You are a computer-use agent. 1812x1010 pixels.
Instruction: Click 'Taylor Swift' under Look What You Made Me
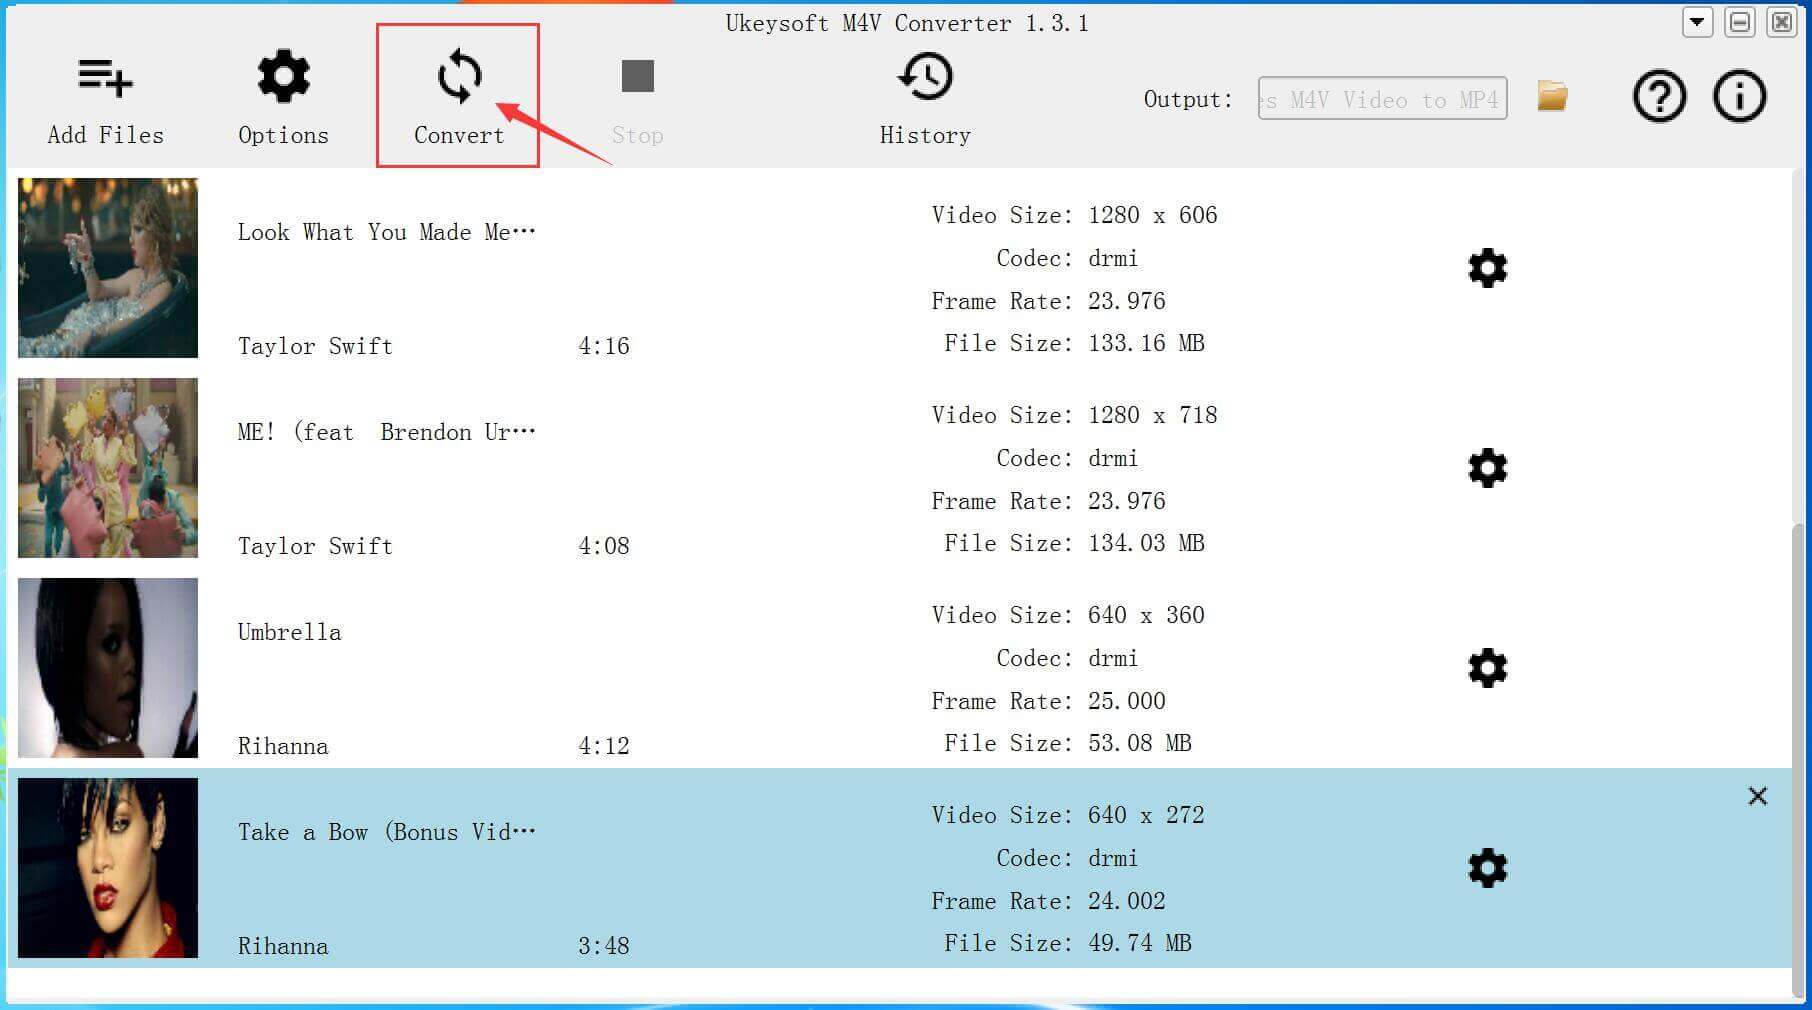(315, 346)
